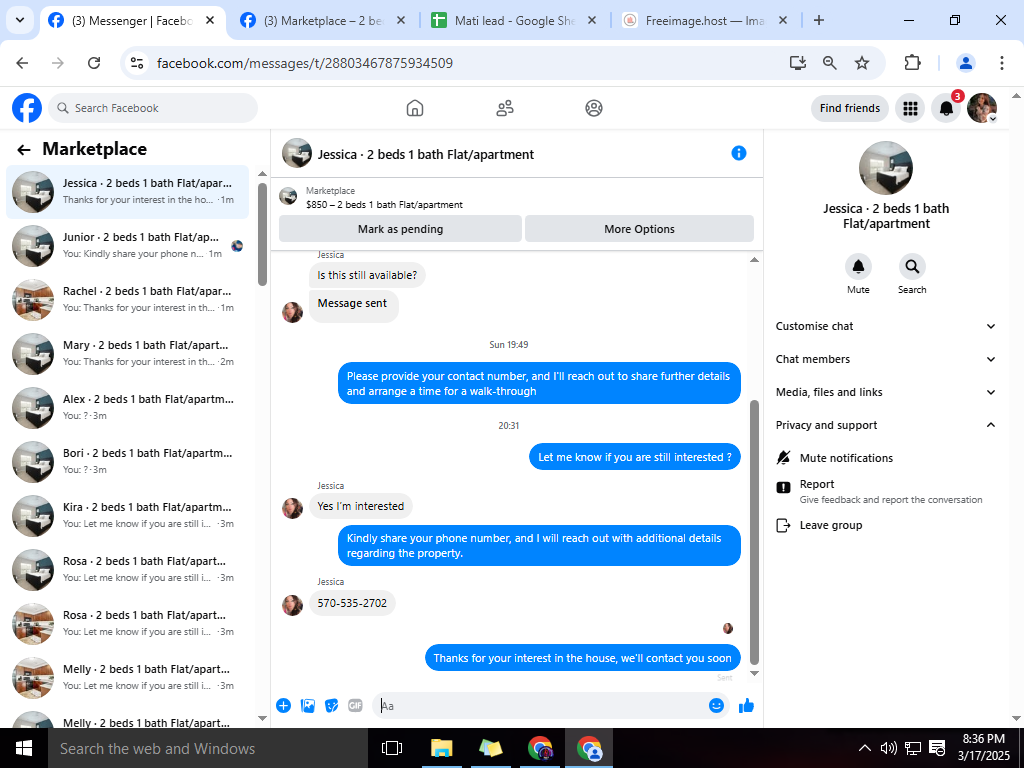Open the account profile picture menu
Image resolution: width=1024 pixels, height=768 pixels.
pyautogui.click(x=982, y=108)
